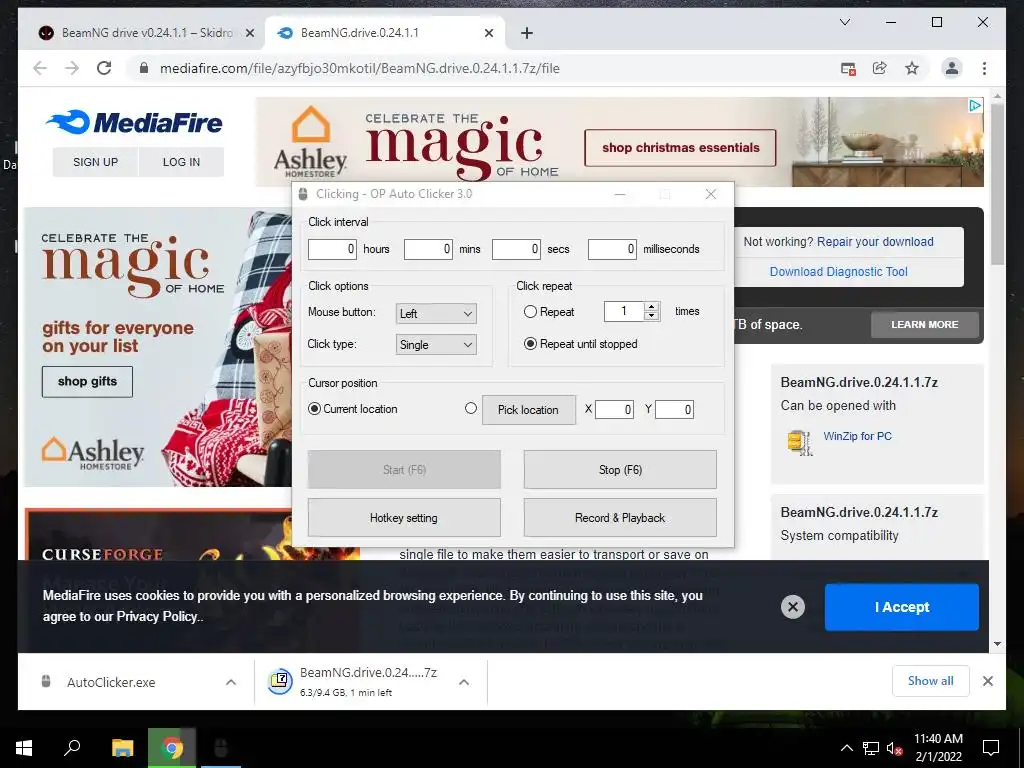Close the Skidrow BeamNG drive tab
Screen dimensions: 1024x768
coord(249,33)
